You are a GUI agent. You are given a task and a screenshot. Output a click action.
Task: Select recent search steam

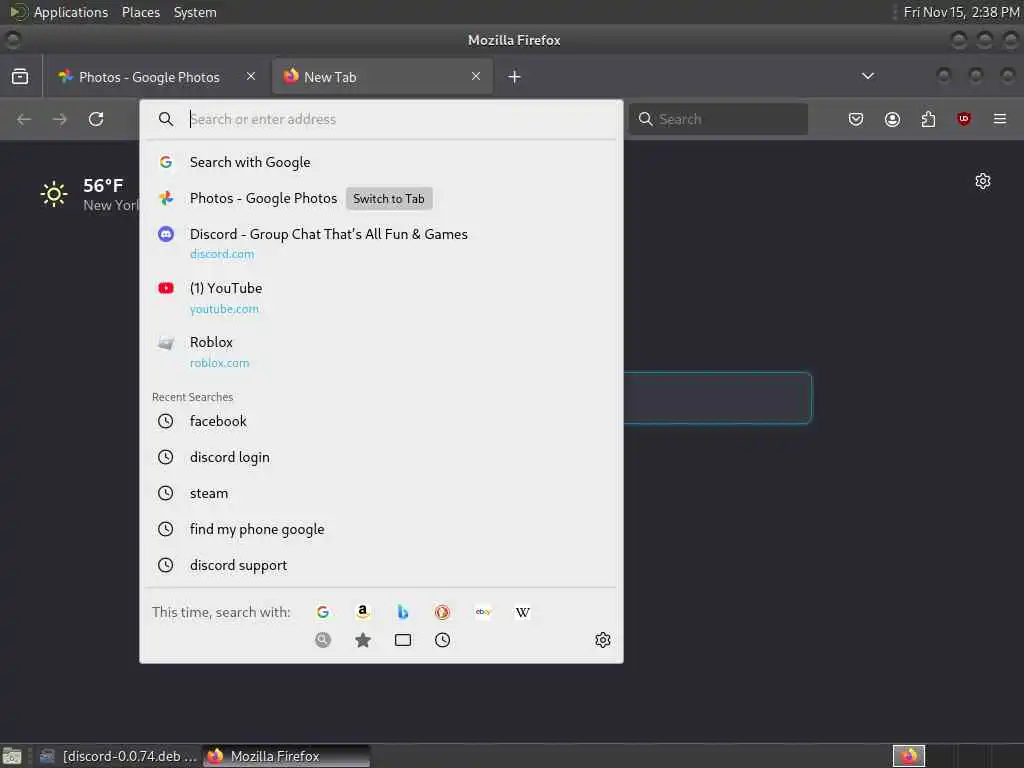381,493
